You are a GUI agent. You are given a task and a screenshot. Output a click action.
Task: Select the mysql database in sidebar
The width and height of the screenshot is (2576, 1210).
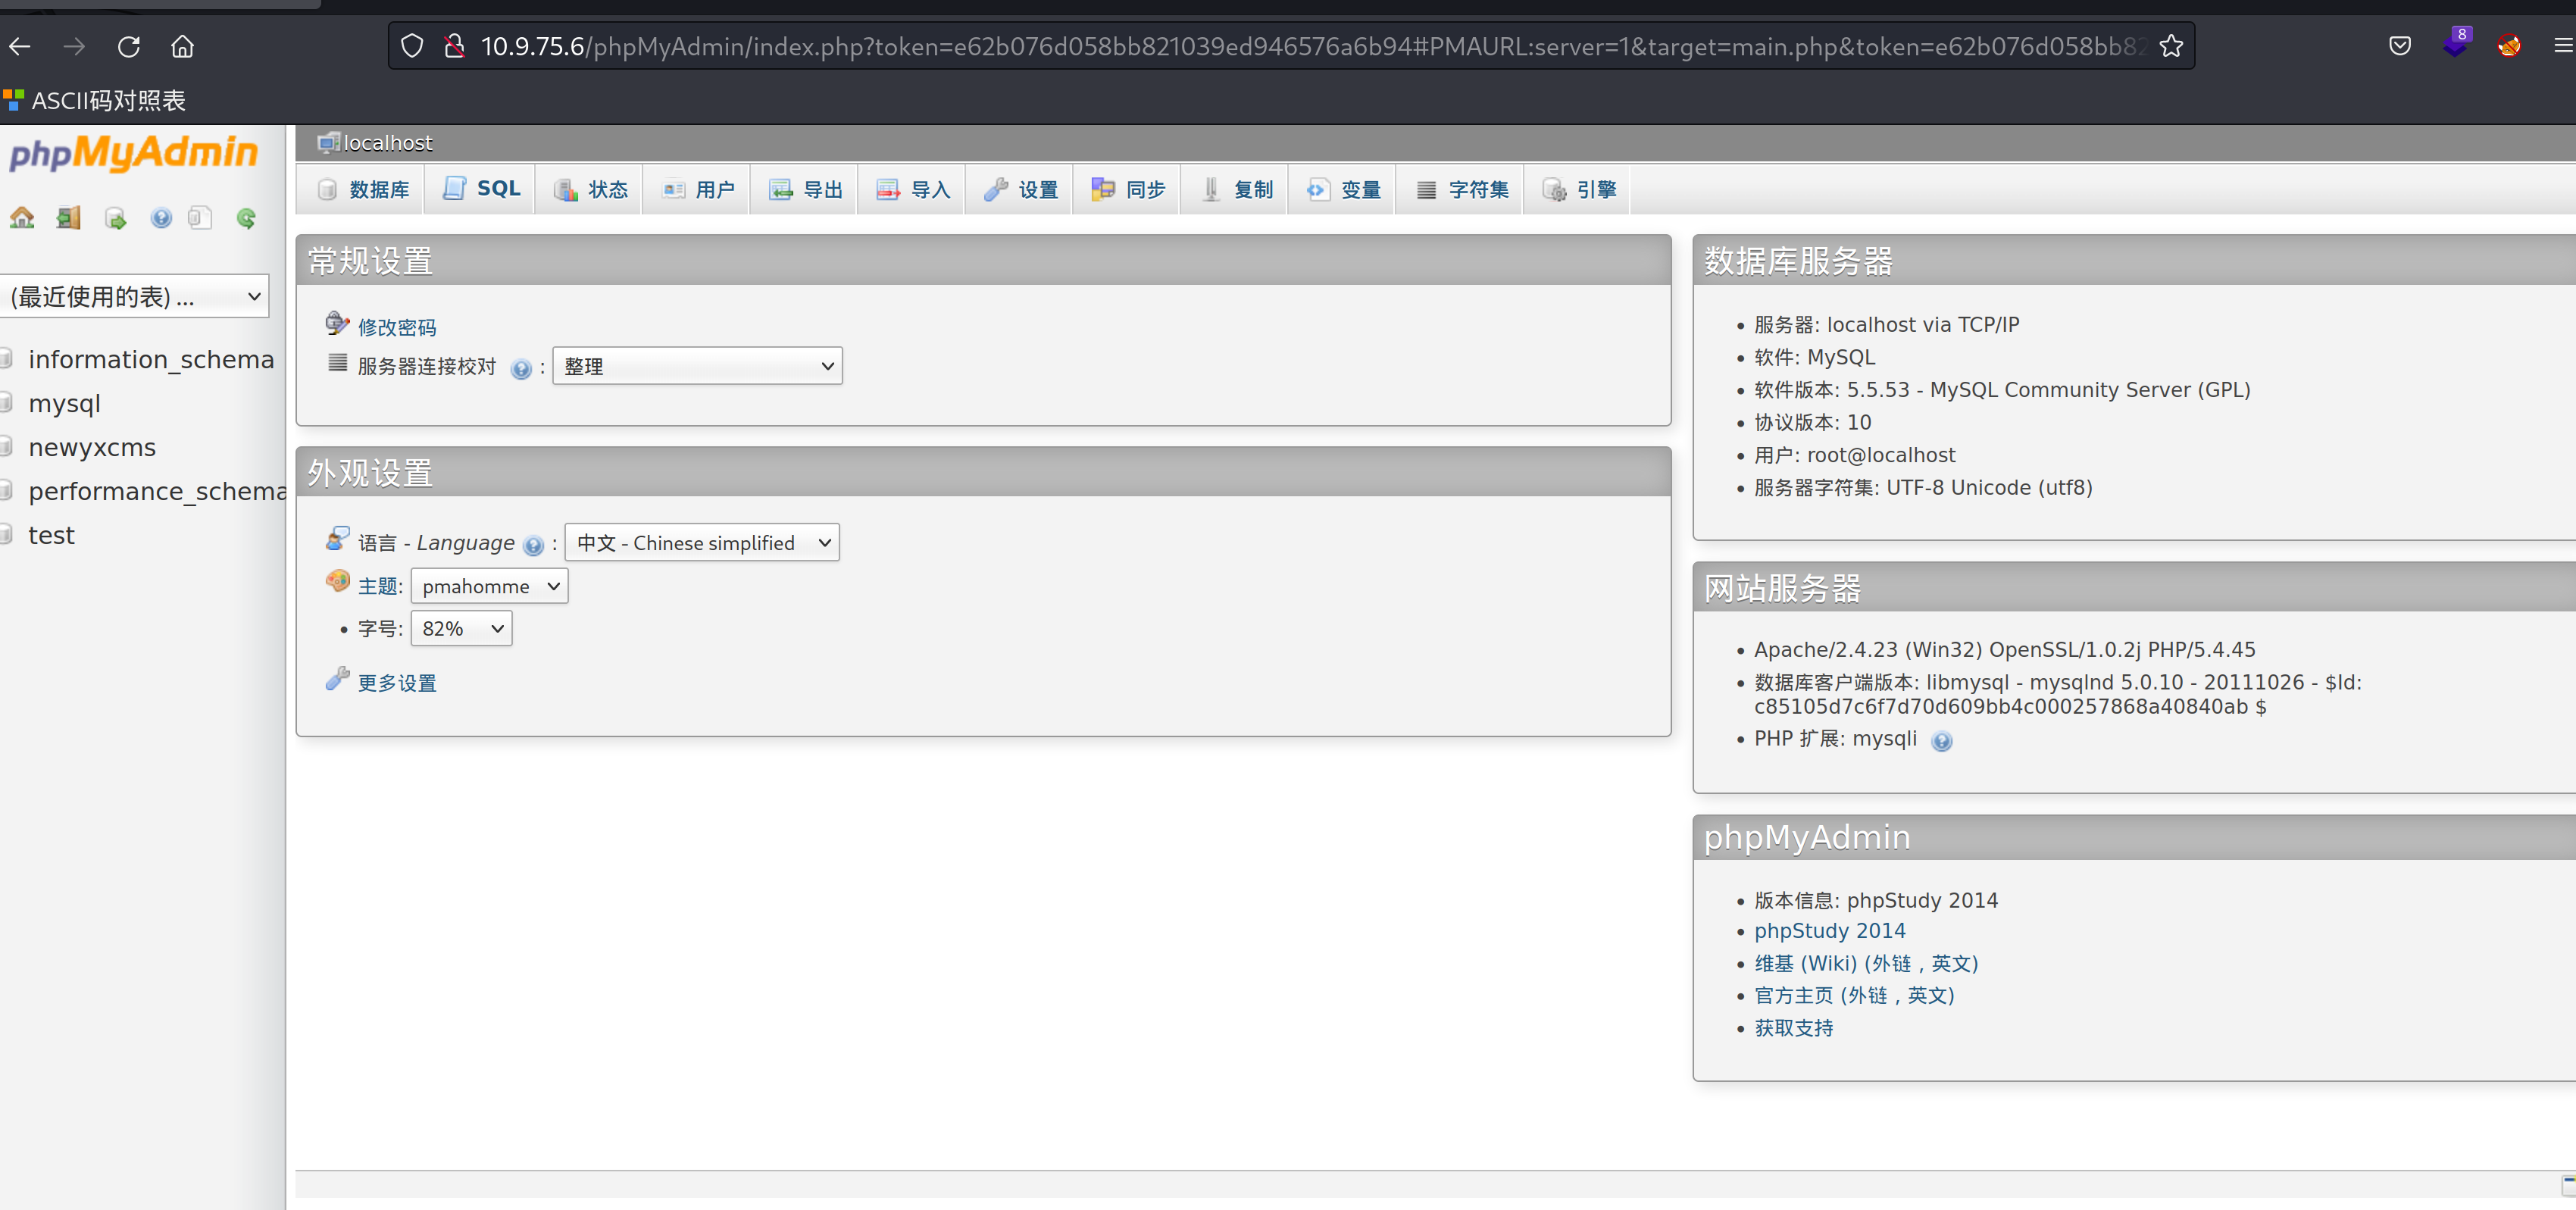pos(64,404)
